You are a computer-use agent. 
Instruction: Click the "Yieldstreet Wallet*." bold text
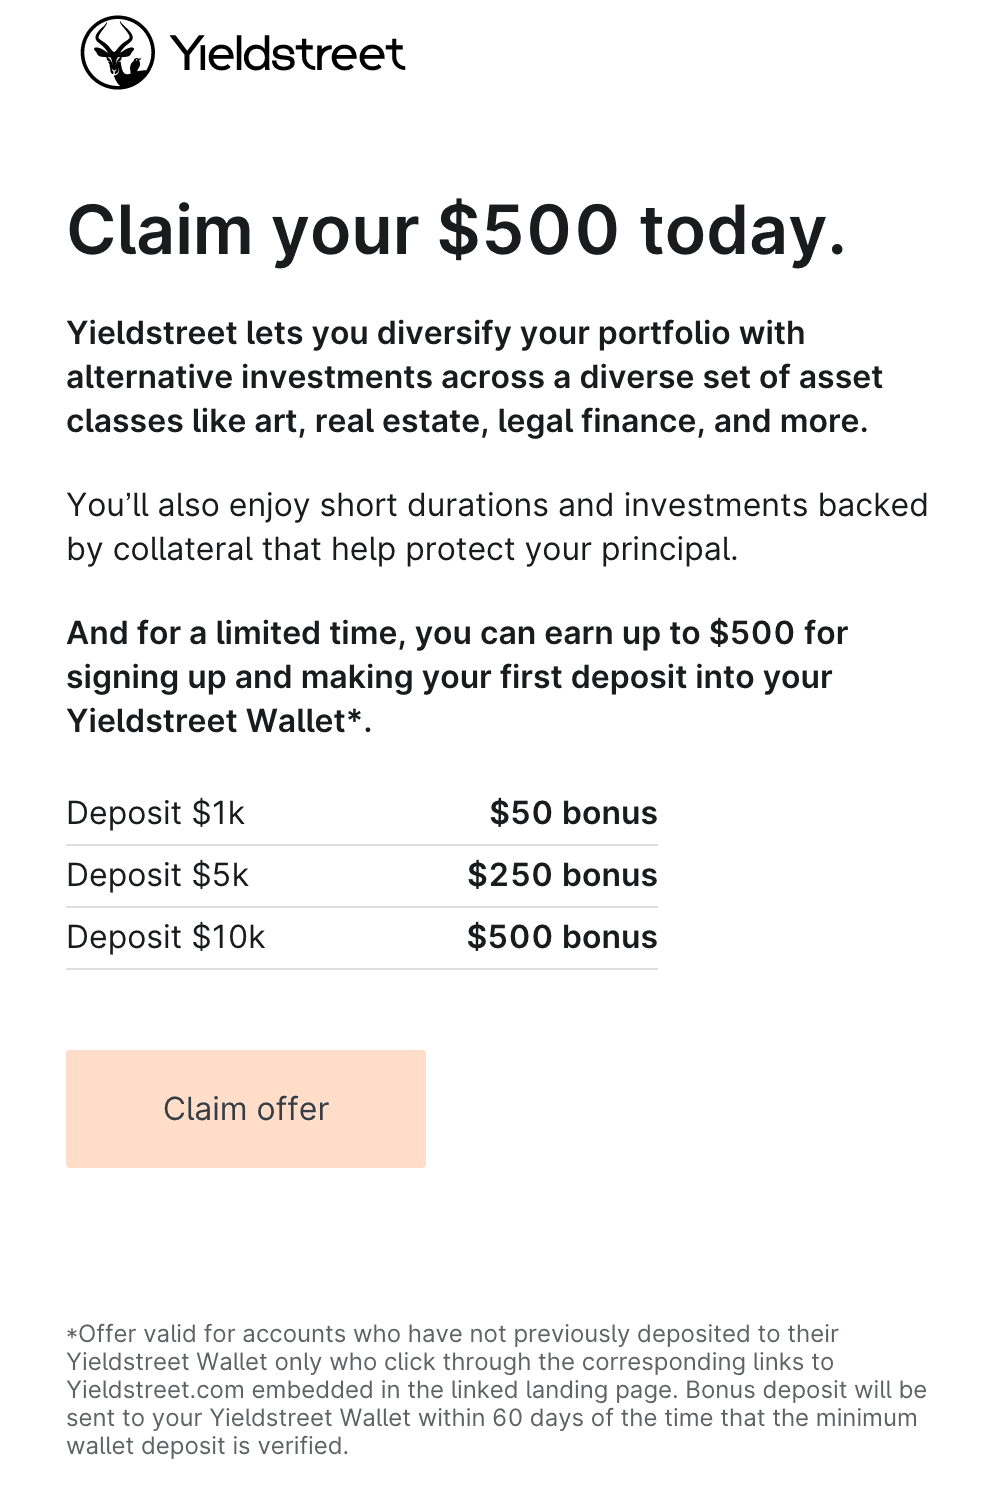click(219, 721)
